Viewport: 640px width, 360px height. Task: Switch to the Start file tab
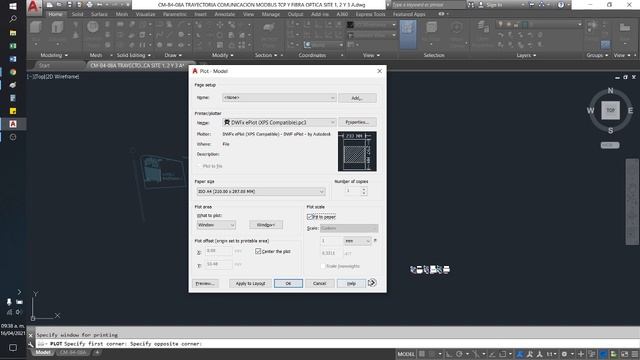tap(44, 65)
